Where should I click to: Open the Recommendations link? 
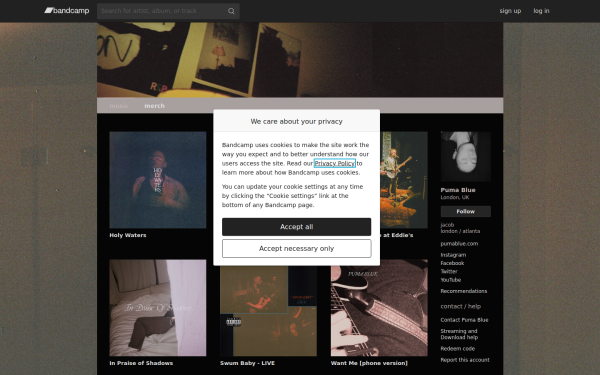point(464,291)
